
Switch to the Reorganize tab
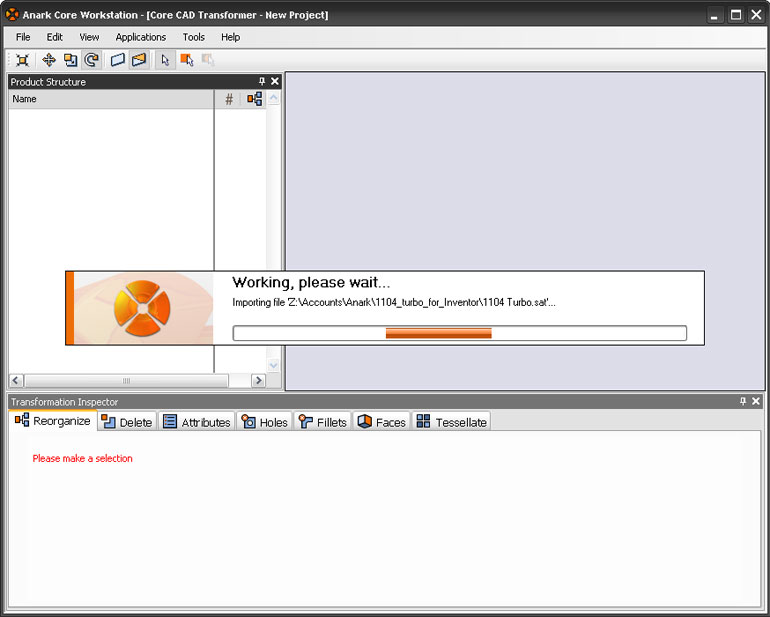click(53, 421)
